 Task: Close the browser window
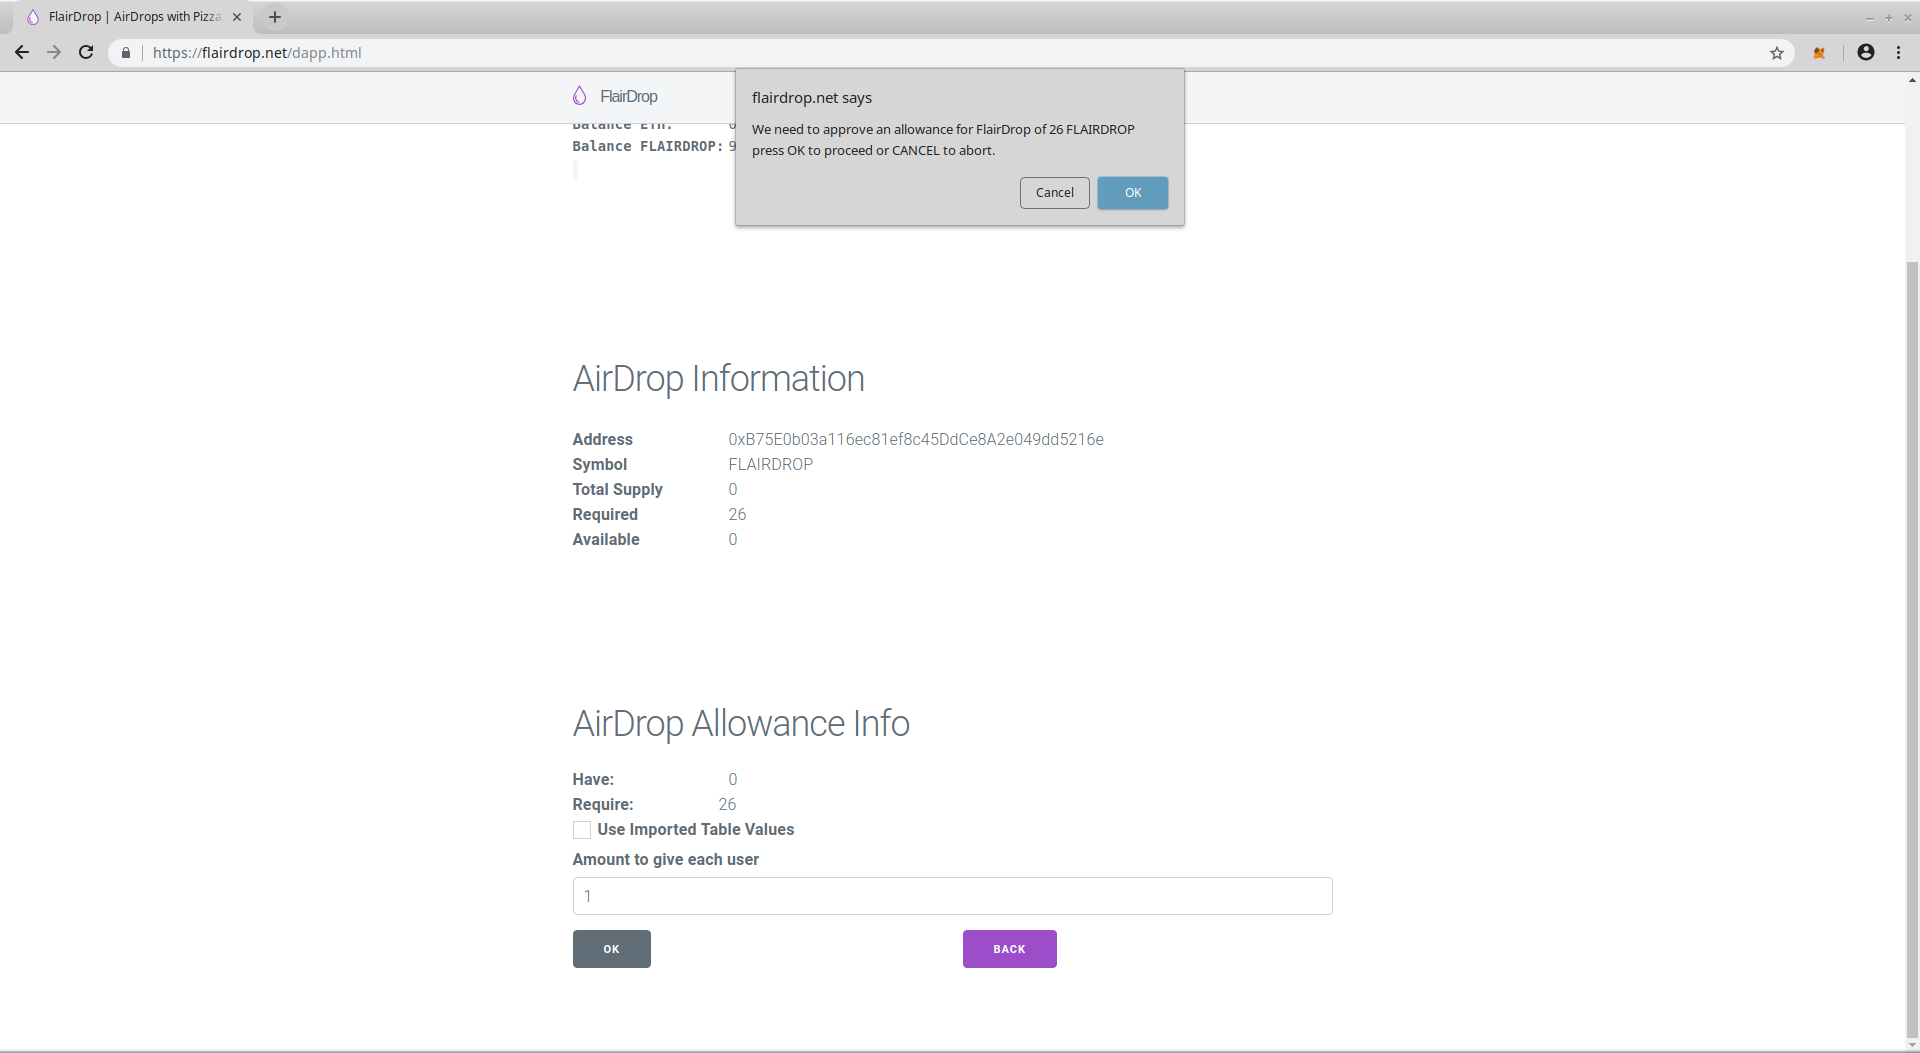click(x=1907, y=17)
